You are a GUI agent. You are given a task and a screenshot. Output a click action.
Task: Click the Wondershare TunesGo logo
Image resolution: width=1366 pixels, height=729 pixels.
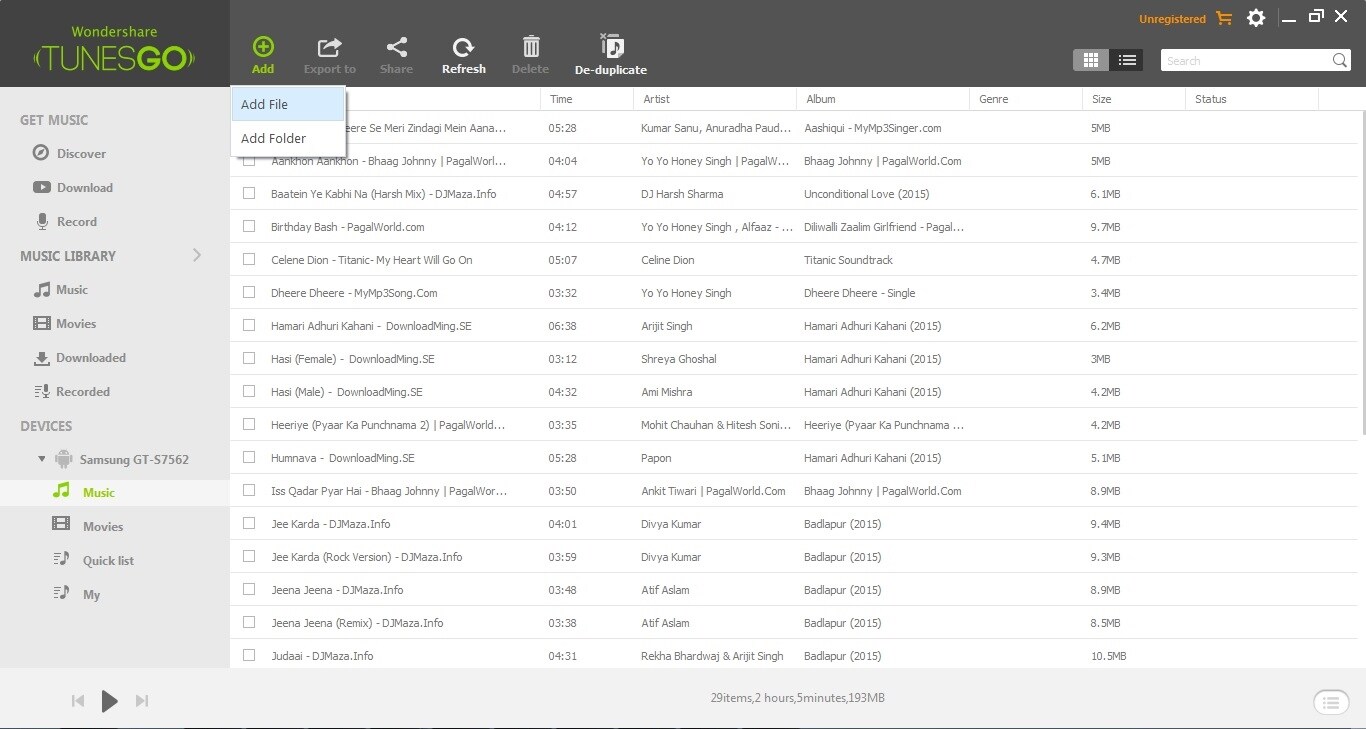point(114,50)
